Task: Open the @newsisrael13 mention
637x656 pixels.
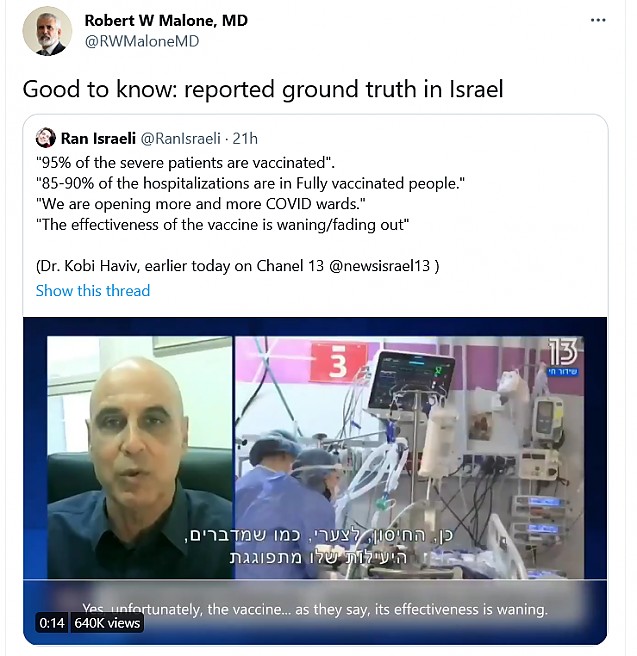Action: (379, 266)
